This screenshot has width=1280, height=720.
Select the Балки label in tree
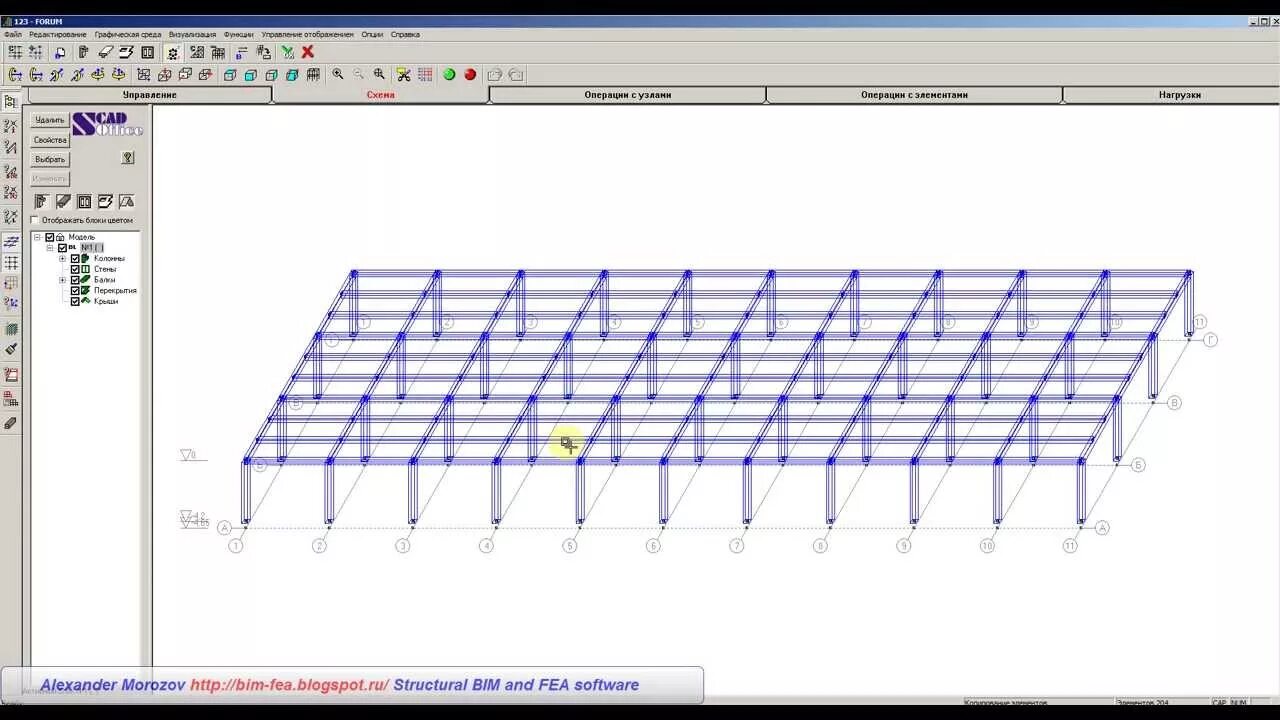(x=104, y=280)
